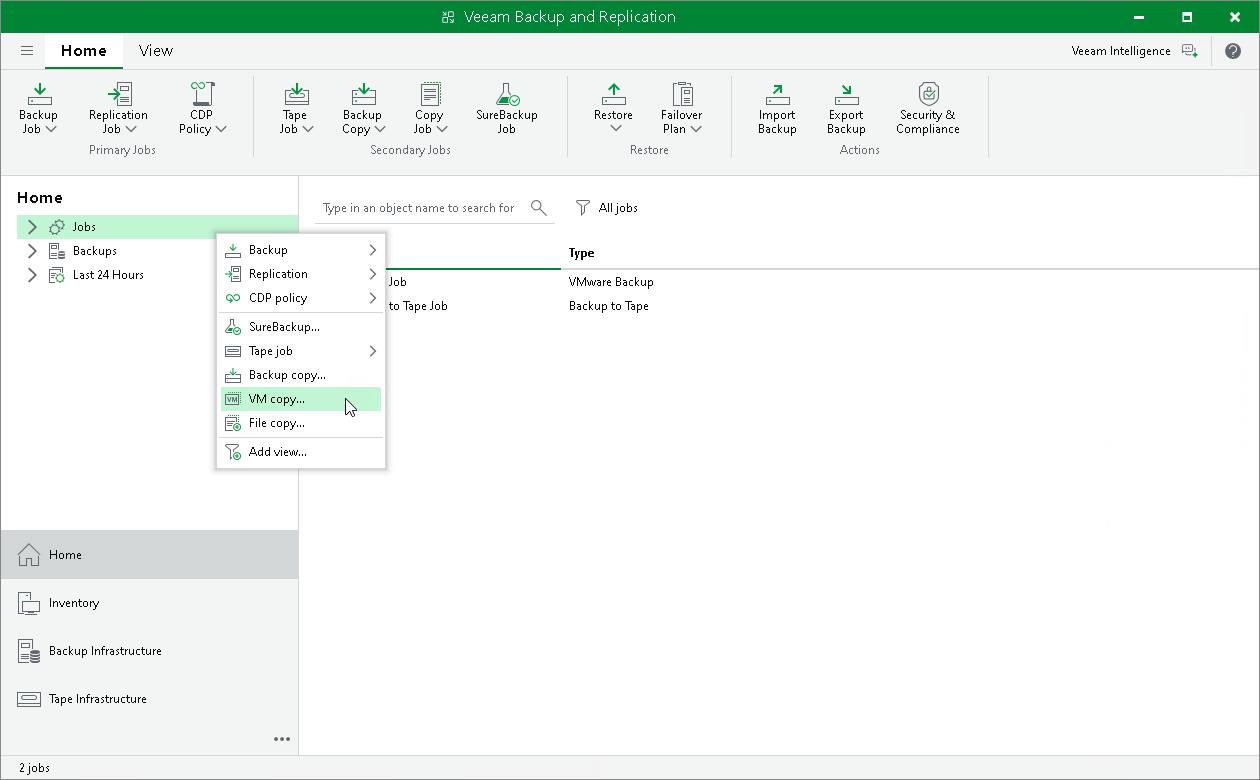Click the Veeam Intelligence label
The image size is (1260, 780).
click(x=1120, y=51)
